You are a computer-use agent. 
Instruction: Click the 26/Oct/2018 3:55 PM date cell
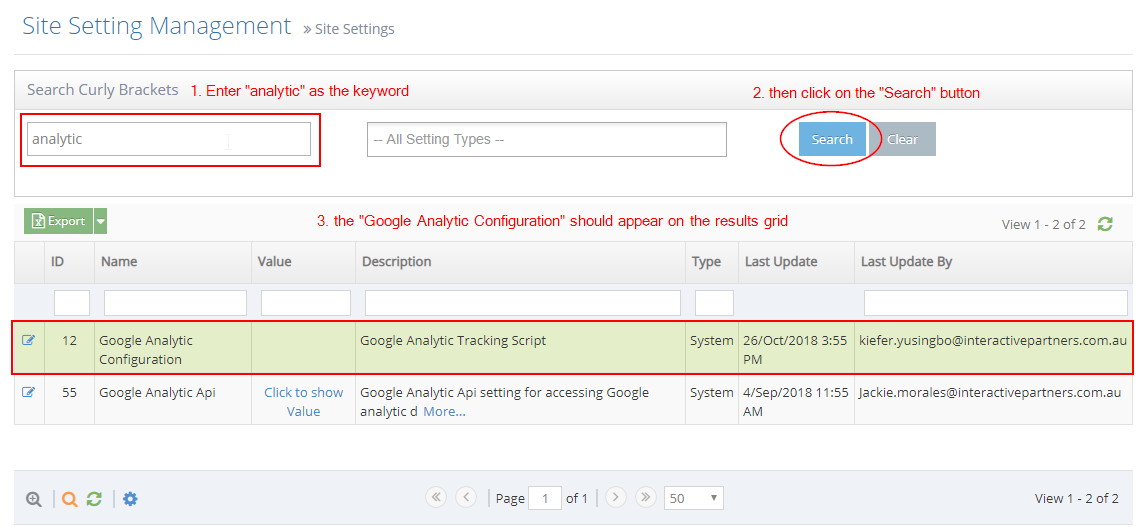tap(796, 350)
